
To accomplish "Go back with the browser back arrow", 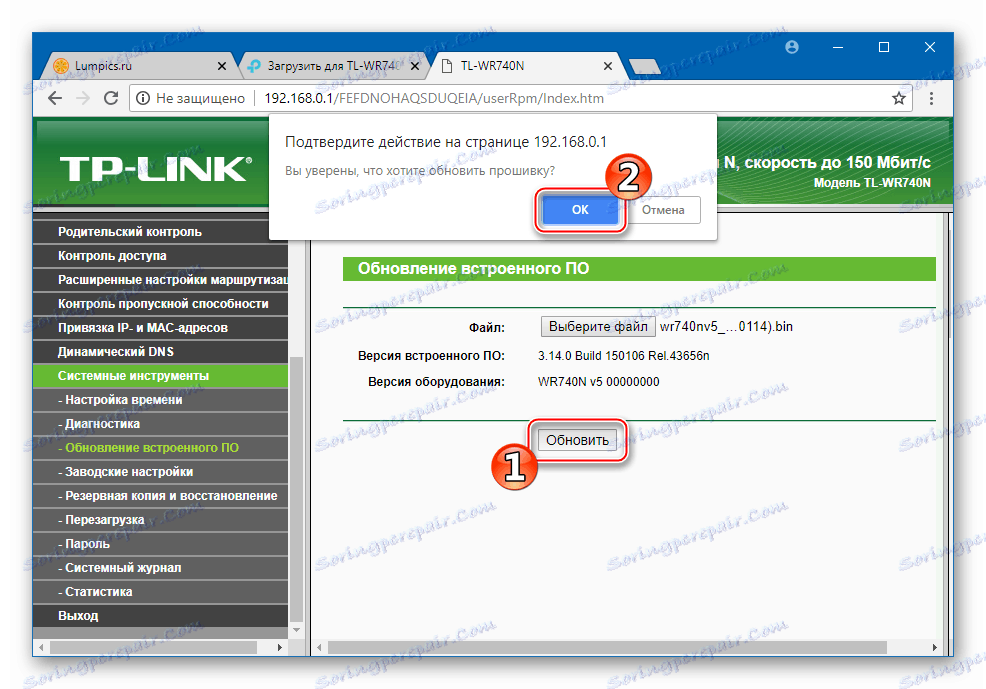I will pos(55,98).
